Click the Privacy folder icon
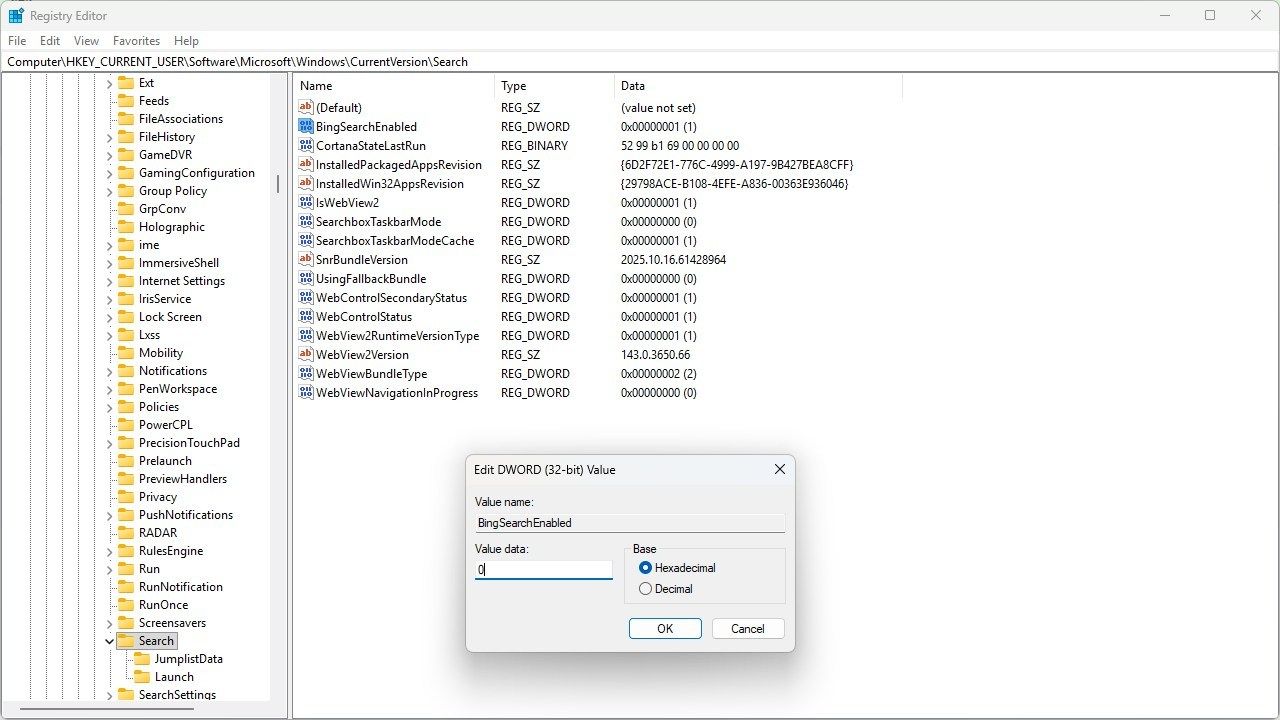 pos(126,497)
